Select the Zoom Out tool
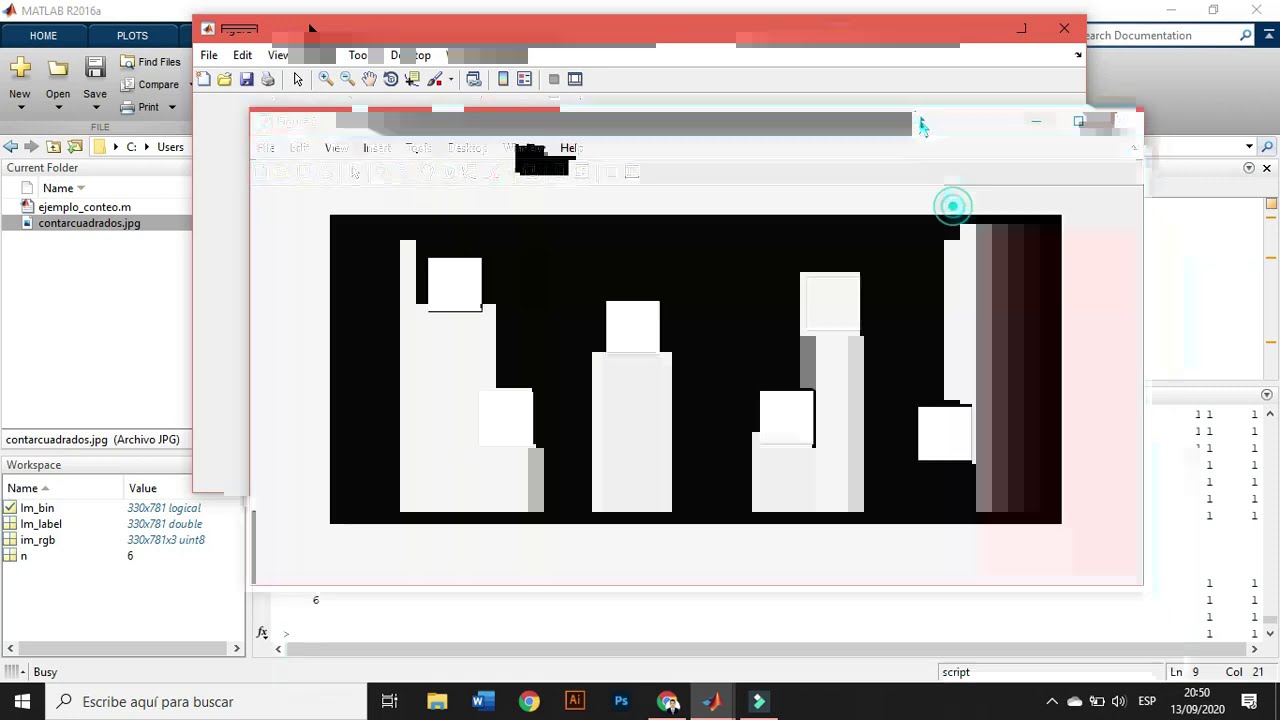Image resolution: width=1280 pixels, height=720 pixels. click(x=347, y=79)
